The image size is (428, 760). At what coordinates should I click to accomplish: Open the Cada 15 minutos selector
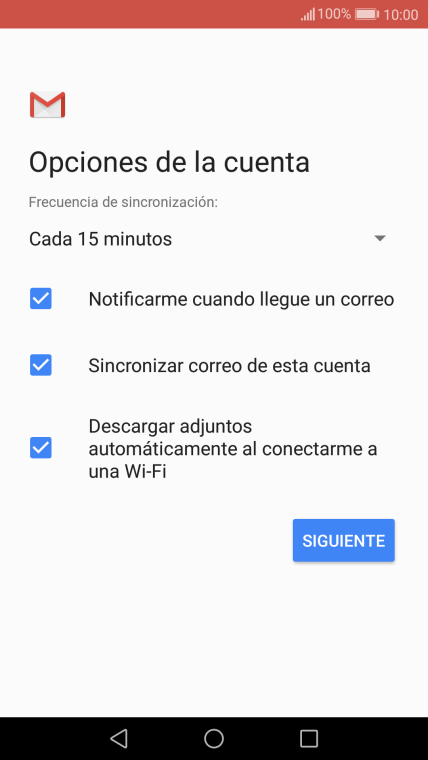click(x=208, y=239)
